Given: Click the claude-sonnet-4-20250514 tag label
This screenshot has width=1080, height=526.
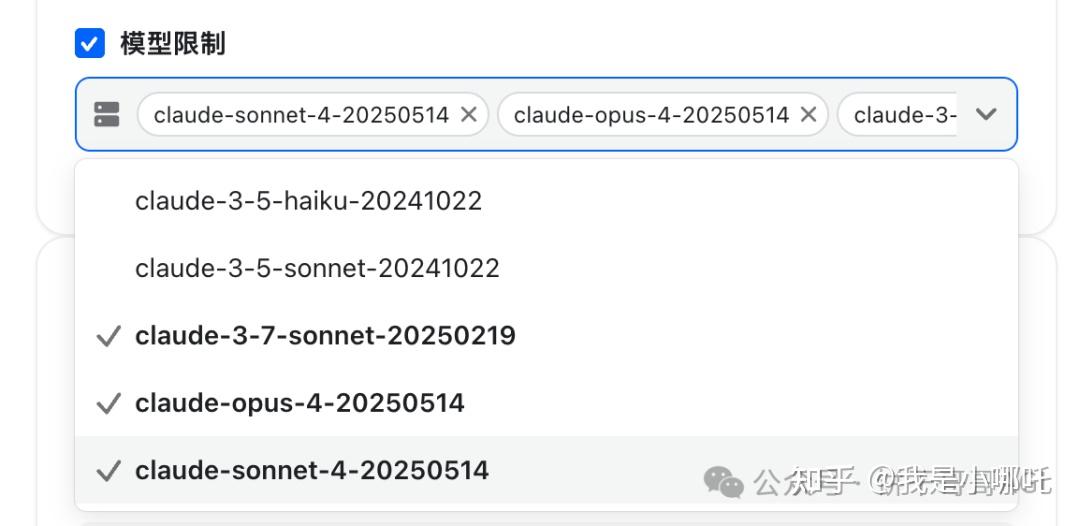Looking at the screenshot, I should [301, 115].
